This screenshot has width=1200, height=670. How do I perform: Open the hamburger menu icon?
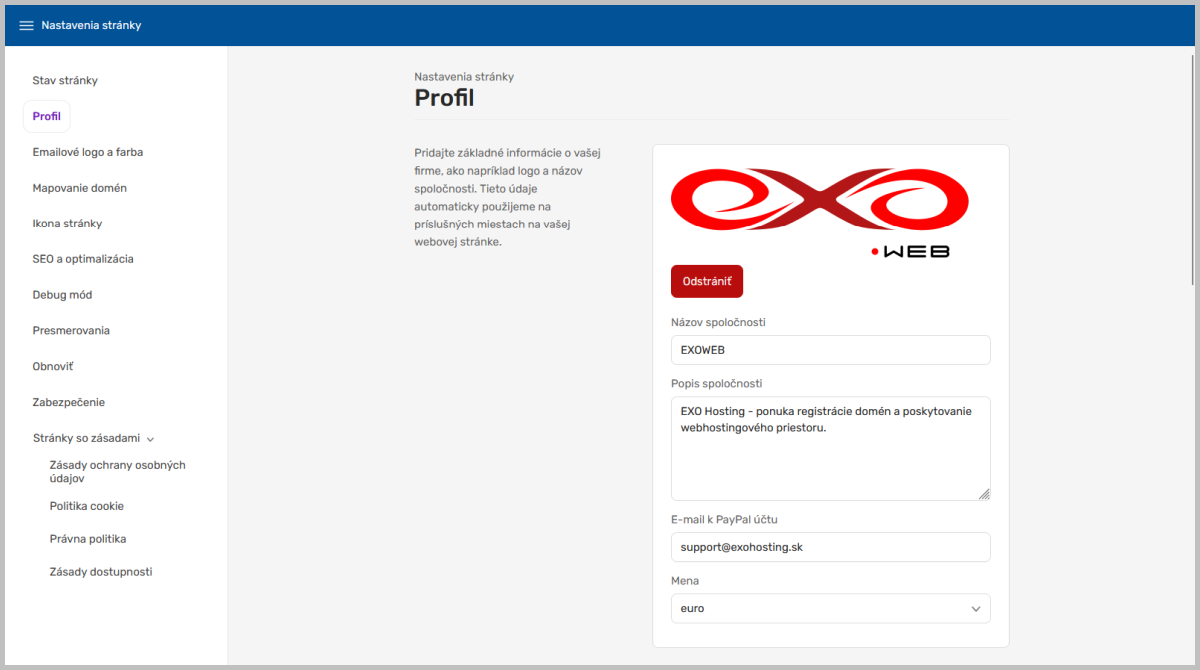[26, 25]
